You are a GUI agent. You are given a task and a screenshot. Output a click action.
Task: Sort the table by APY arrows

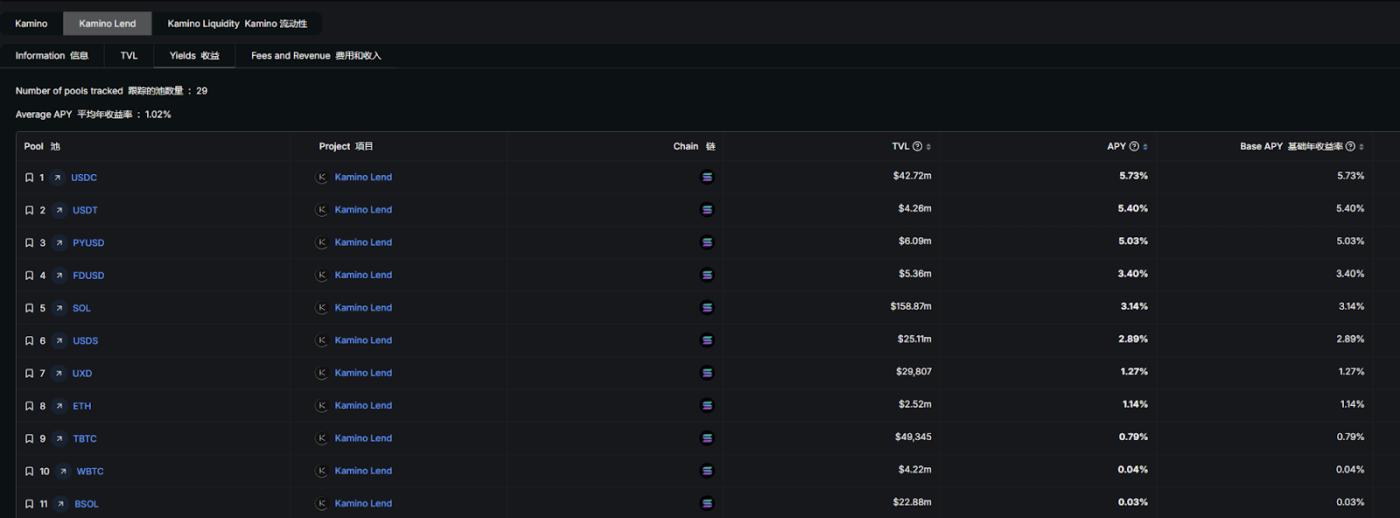1146,147
